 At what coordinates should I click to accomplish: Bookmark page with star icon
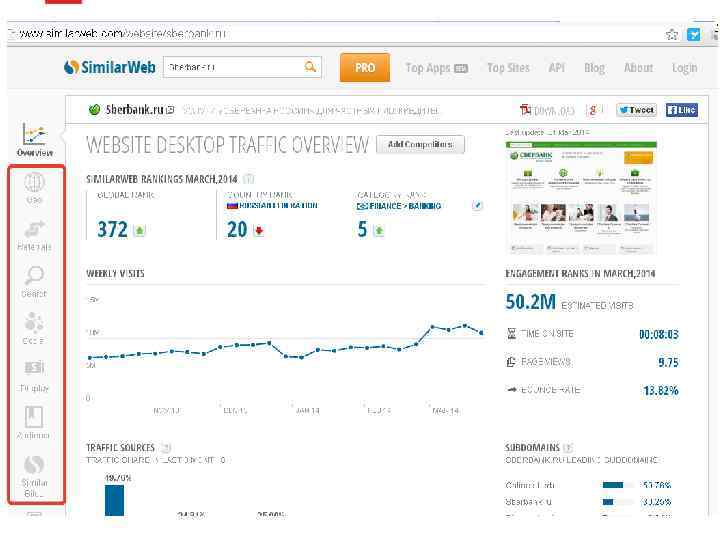coord(672,34)
